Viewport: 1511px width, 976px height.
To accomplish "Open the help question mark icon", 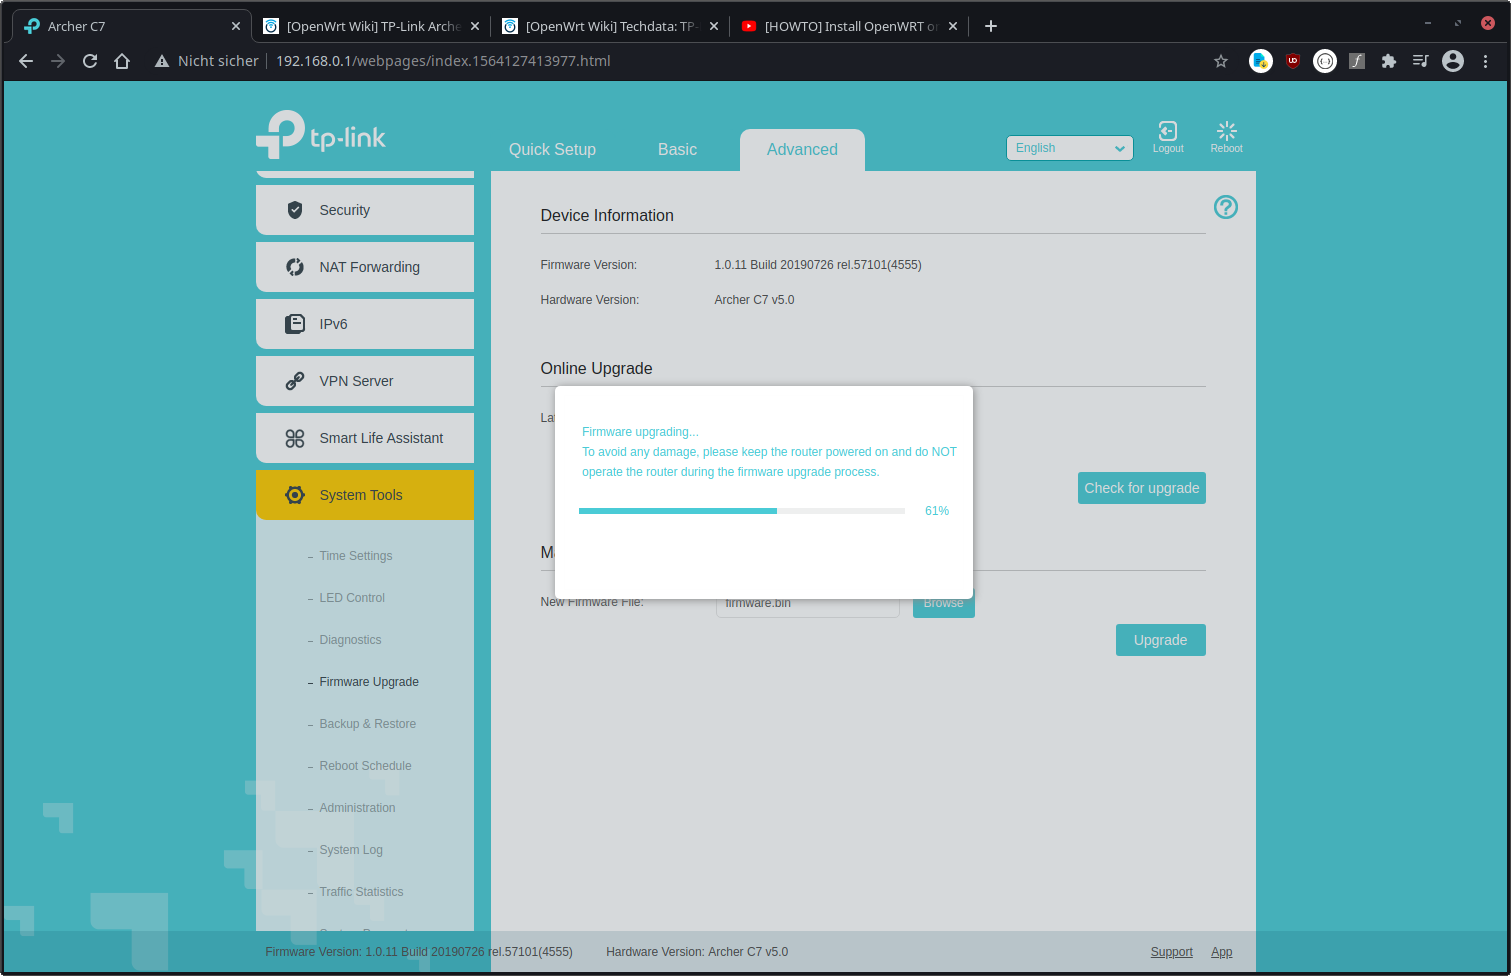I will [1226, 207].
